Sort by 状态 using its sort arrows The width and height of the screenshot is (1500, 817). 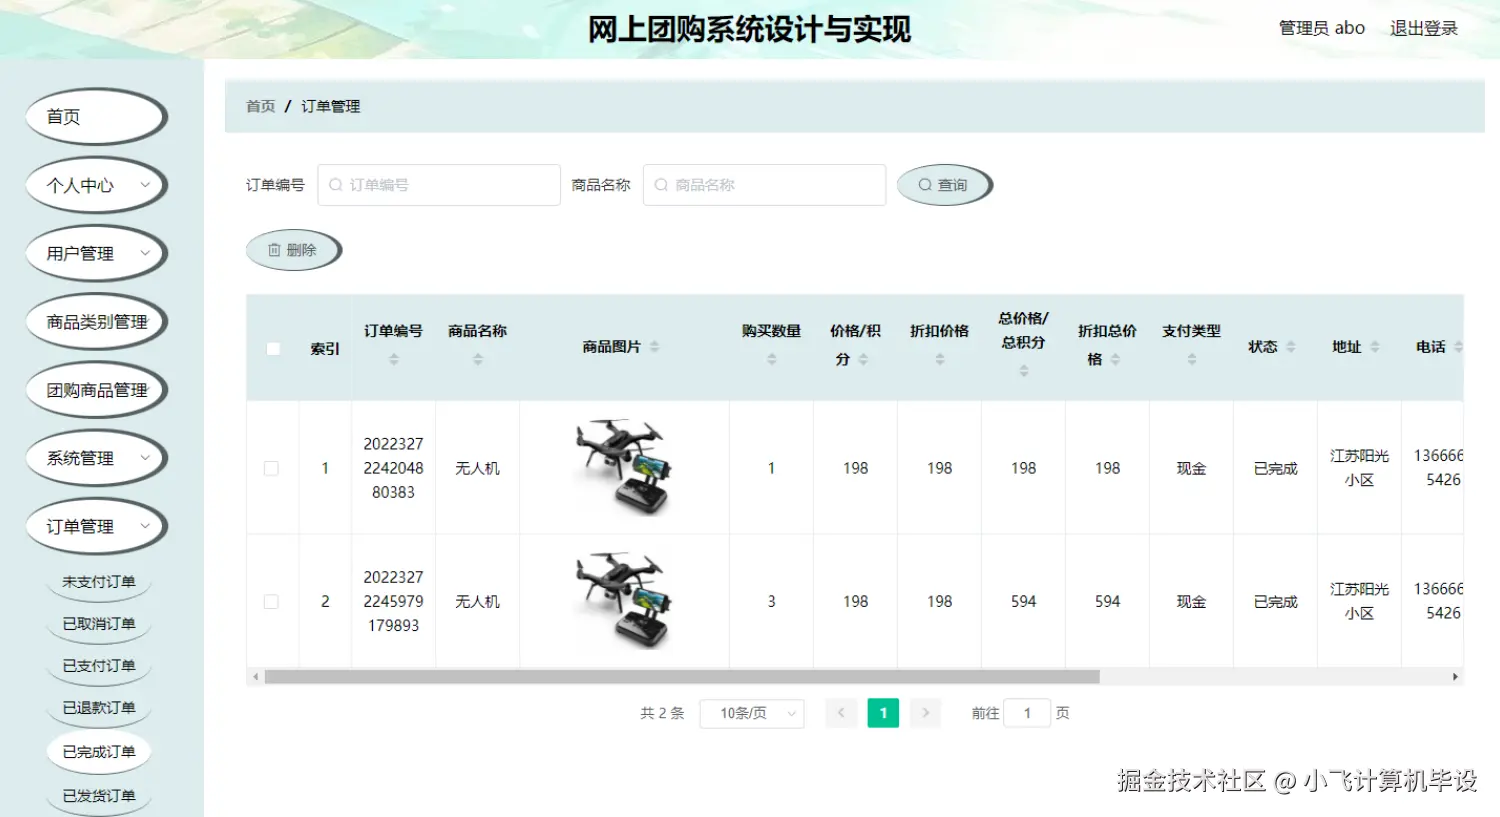point(1290,347)
